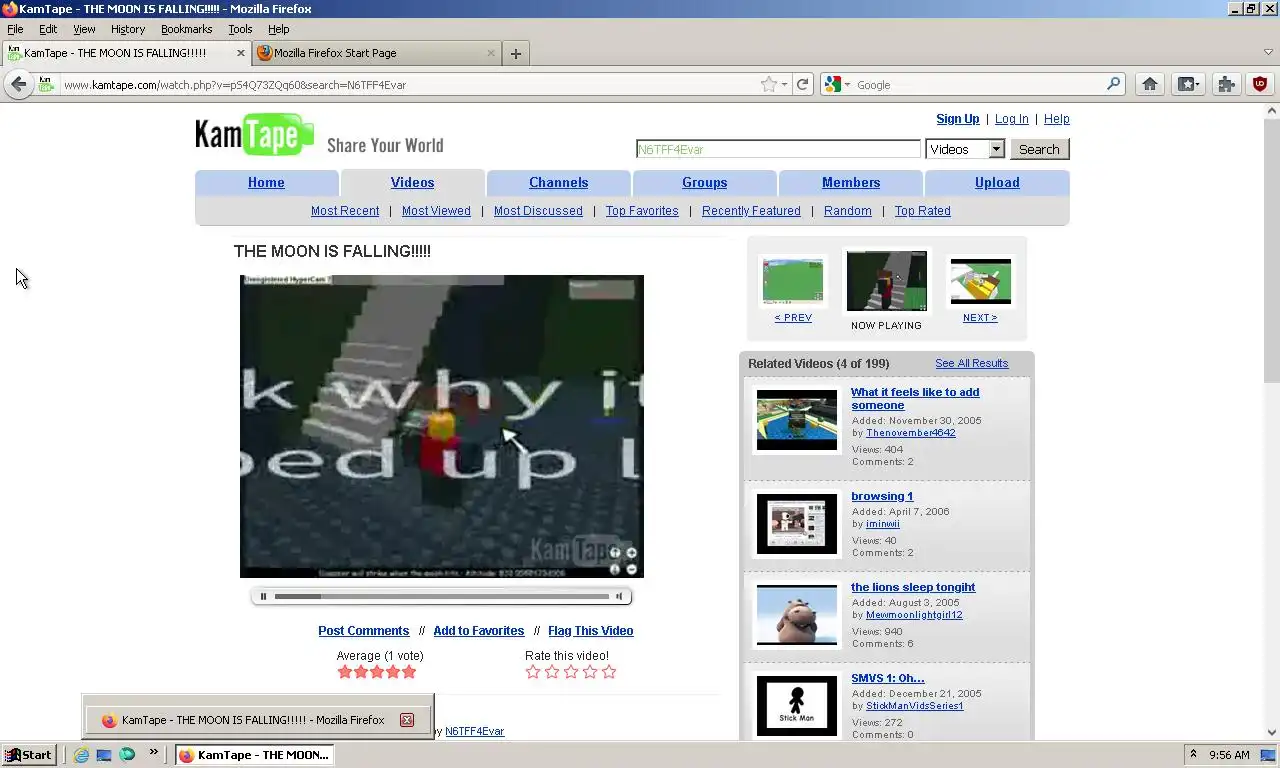Open a new tab with the plus button
The height and width of the screenshot is (768, 1280).
516,54
